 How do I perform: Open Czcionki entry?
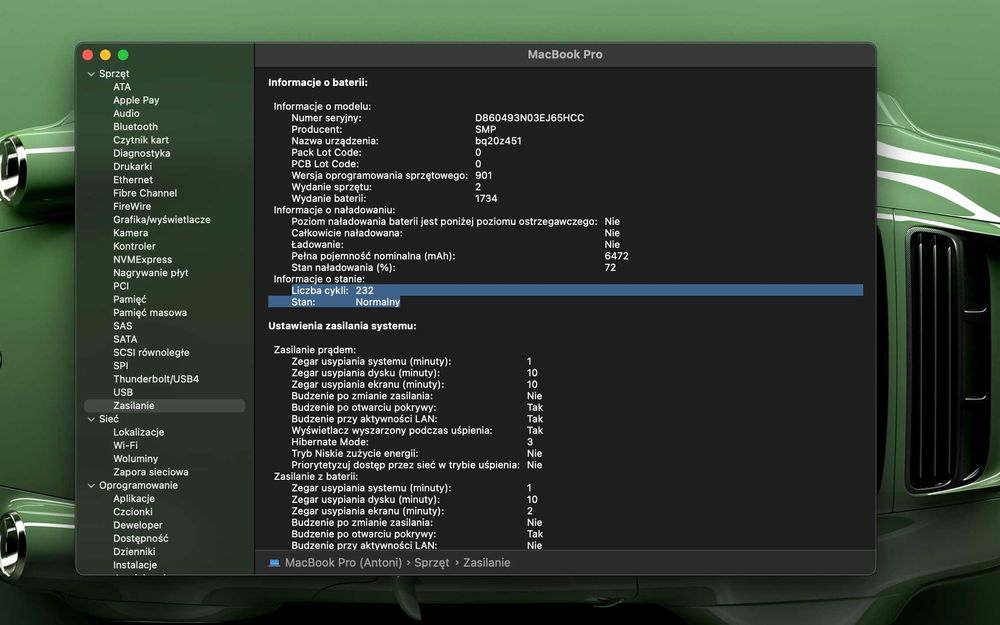tap(133, 512)
